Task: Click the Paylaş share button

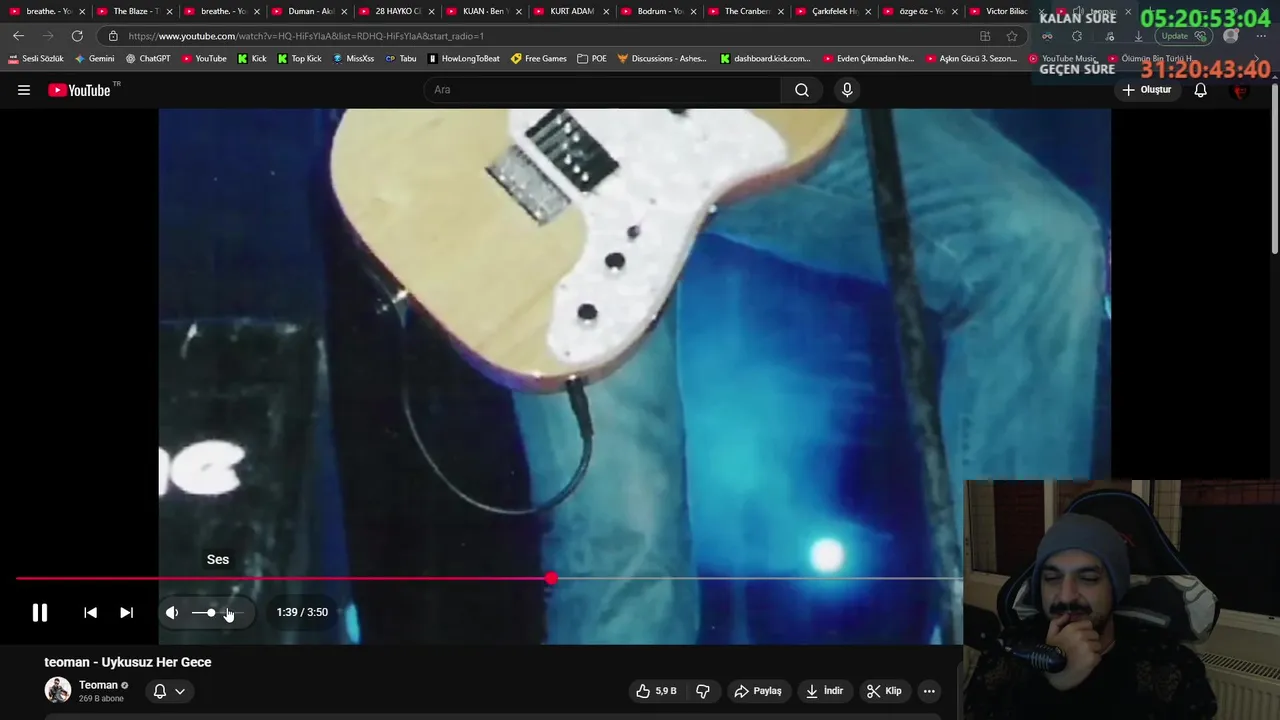Action: tap(758, 691)
